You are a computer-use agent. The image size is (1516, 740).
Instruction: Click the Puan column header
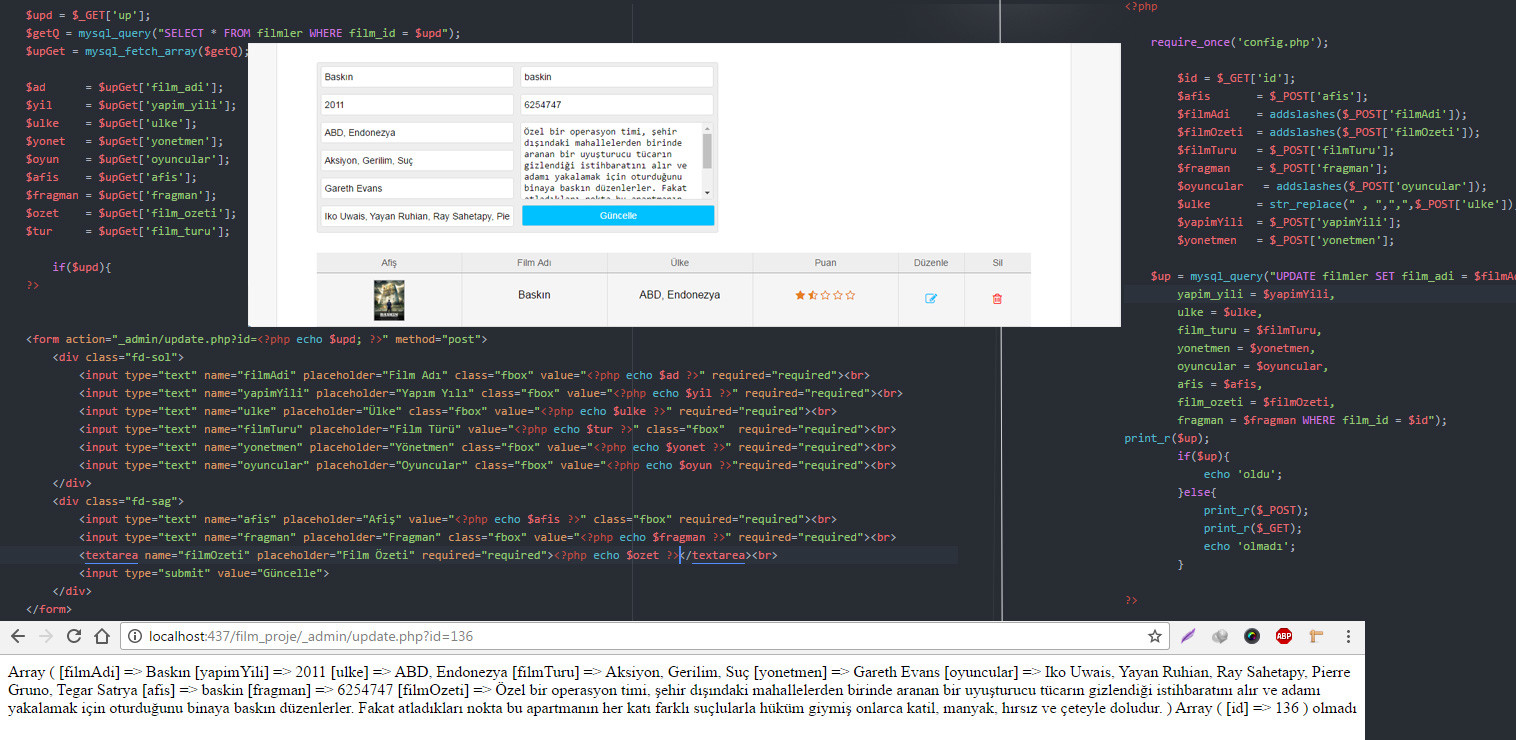click(826, 263)
